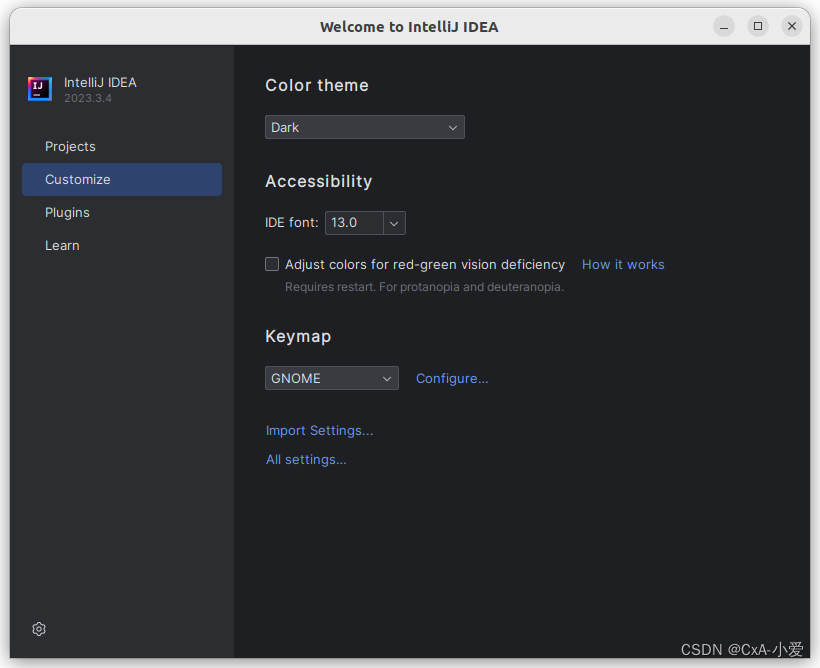
Task: Click the 2023.3.4 version text
Action: 88,98
